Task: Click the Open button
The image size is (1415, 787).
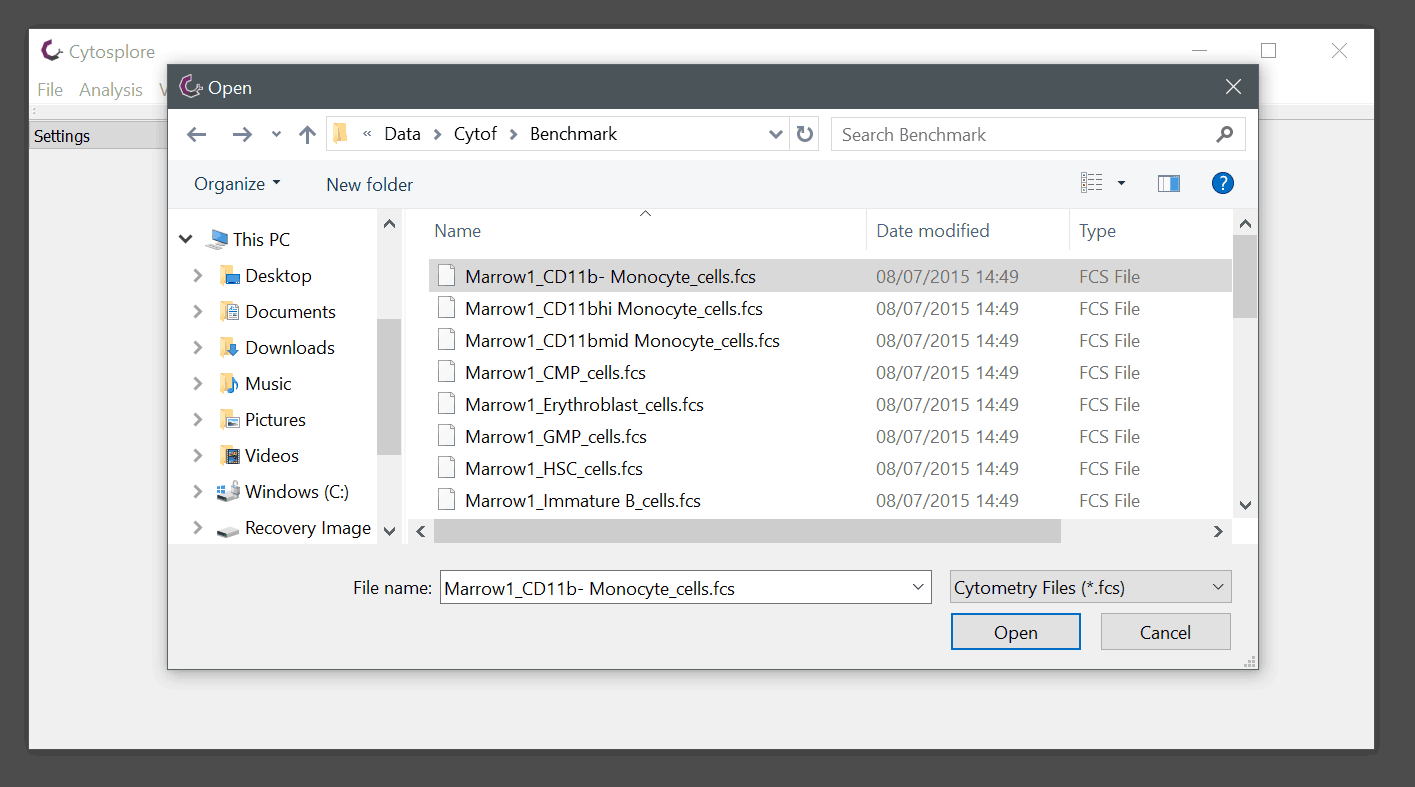Action: pyautogui.click(x=1015, y=632)
